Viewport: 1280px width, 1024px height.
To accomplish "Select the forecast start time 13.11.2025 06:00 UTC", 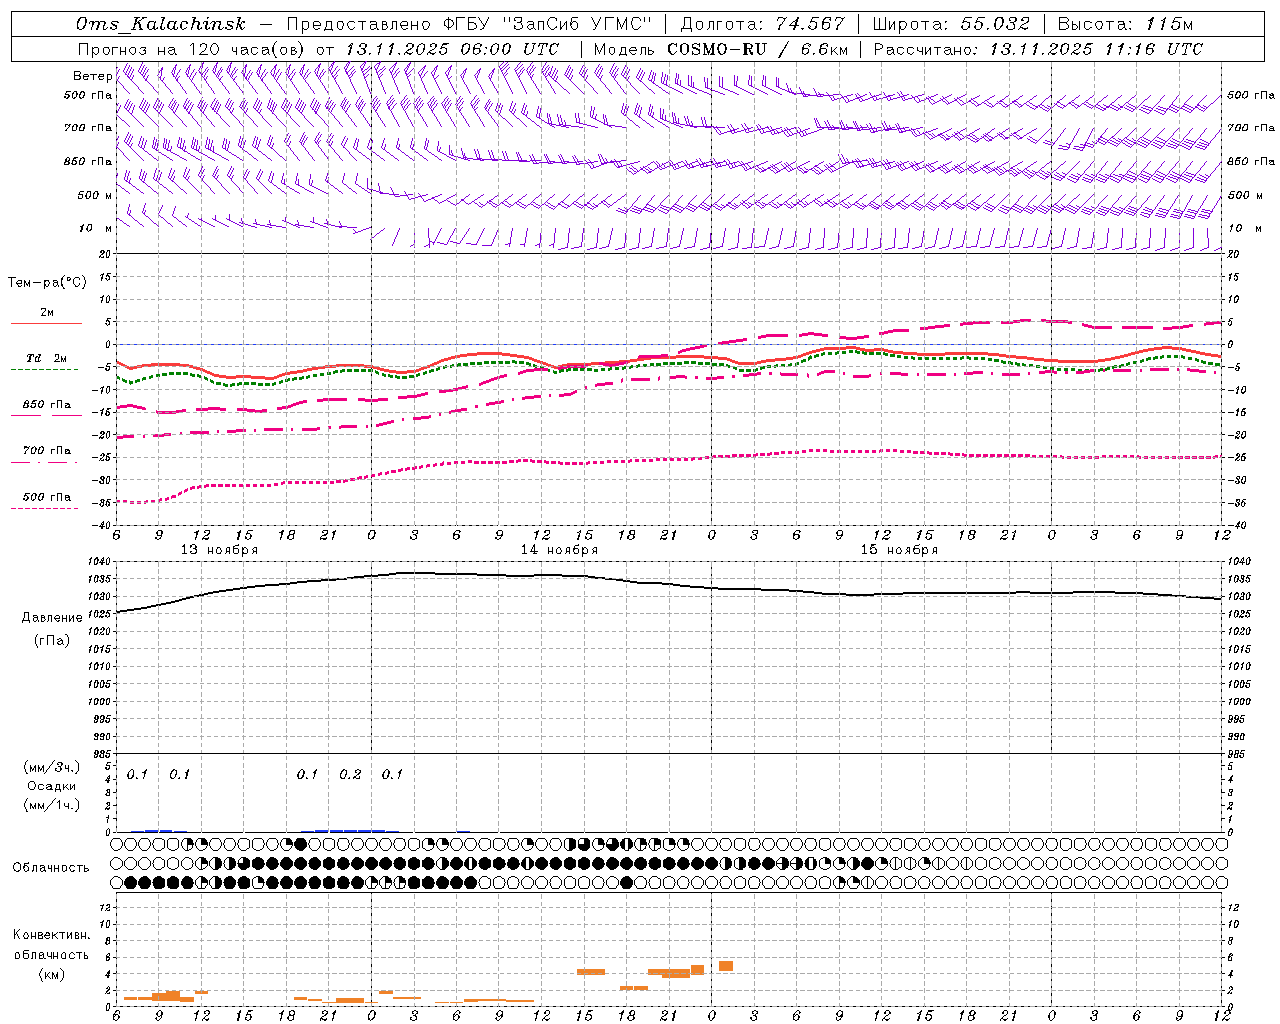I will coord(452,49).
